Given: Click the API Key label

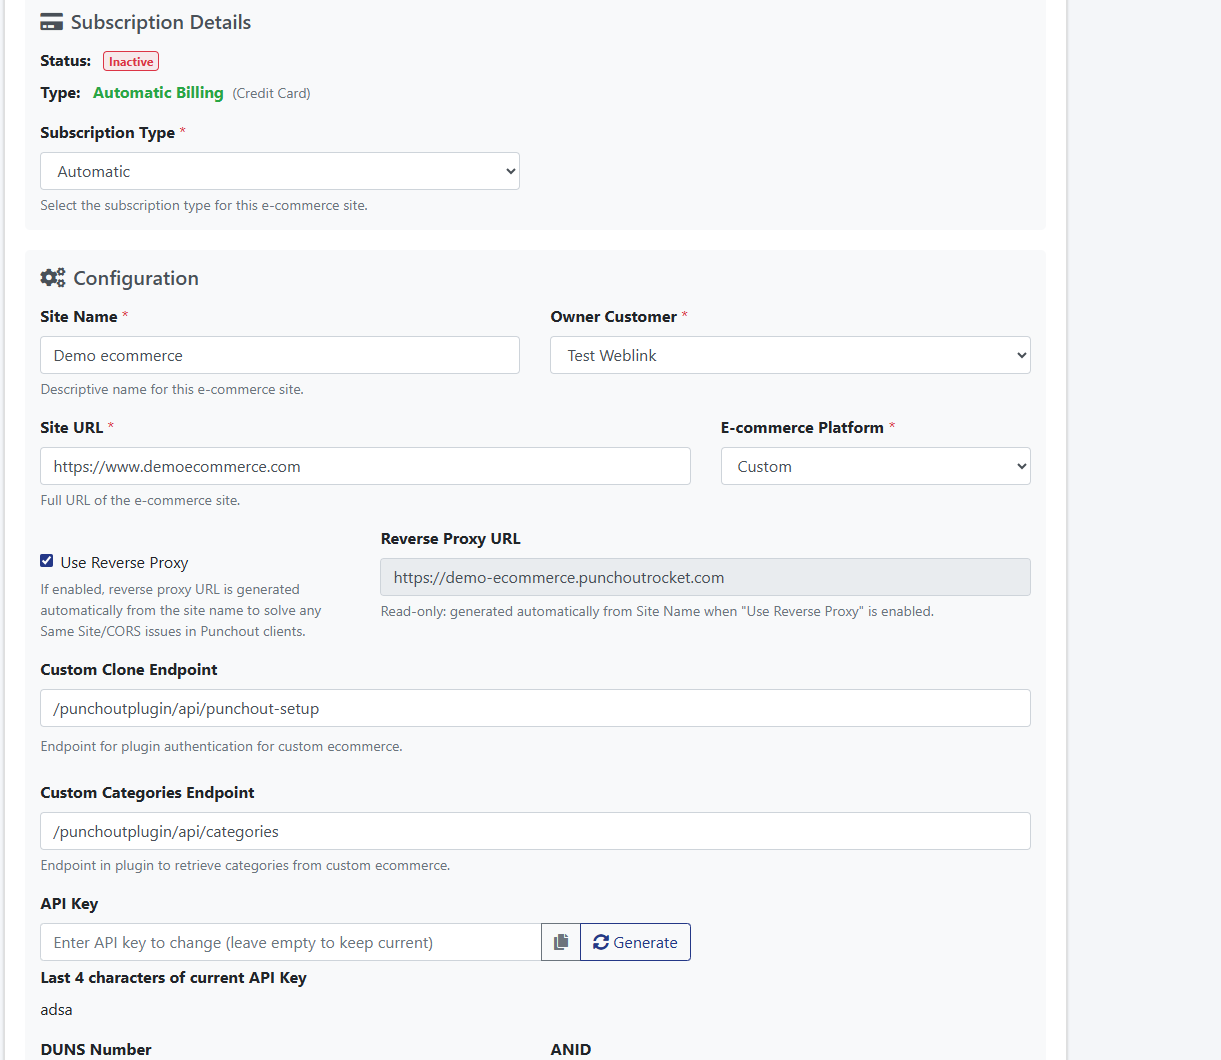Looking at the screenshot, I should 69,904.
